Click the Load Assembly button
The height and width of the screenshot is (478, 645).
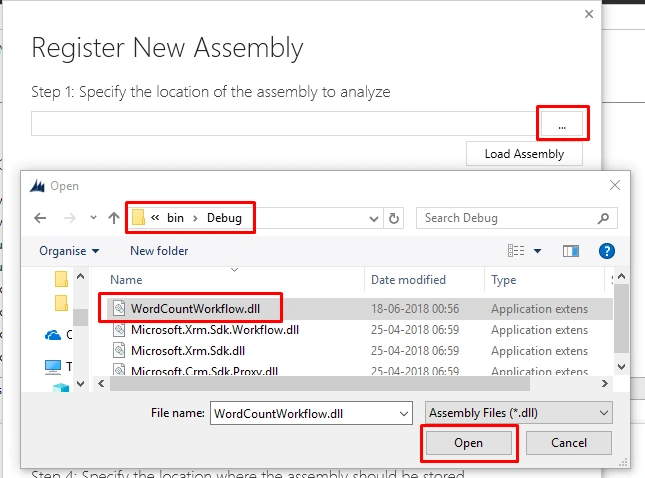click(x=524, y=154)
